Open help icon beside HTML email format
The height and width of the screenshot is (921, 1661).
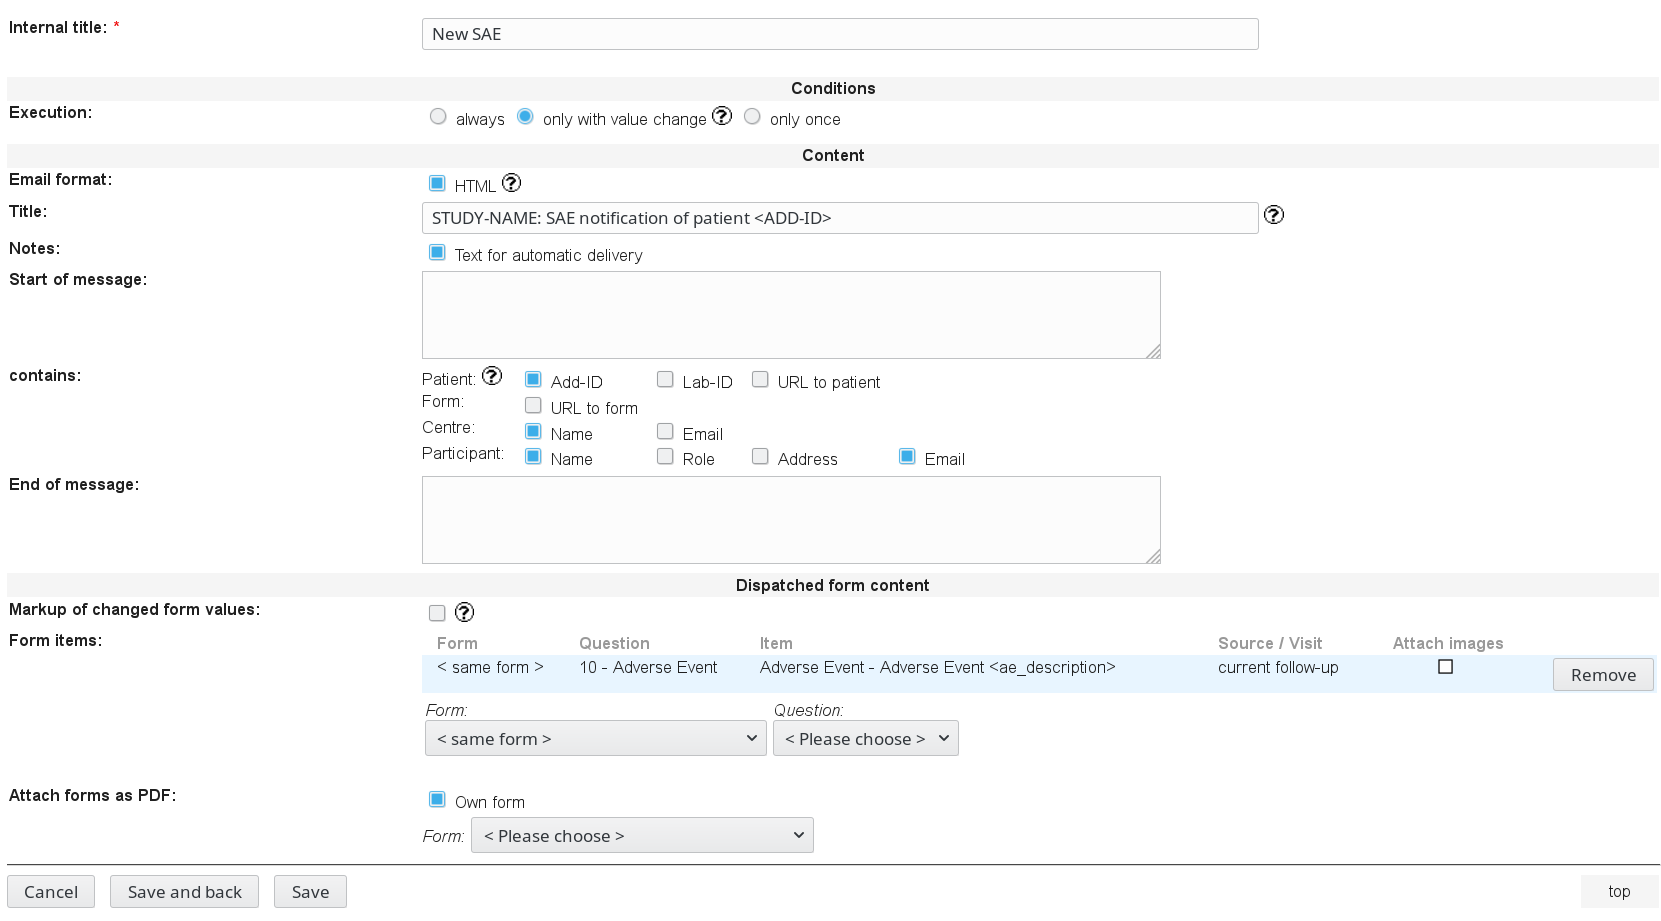pos(511,183)
